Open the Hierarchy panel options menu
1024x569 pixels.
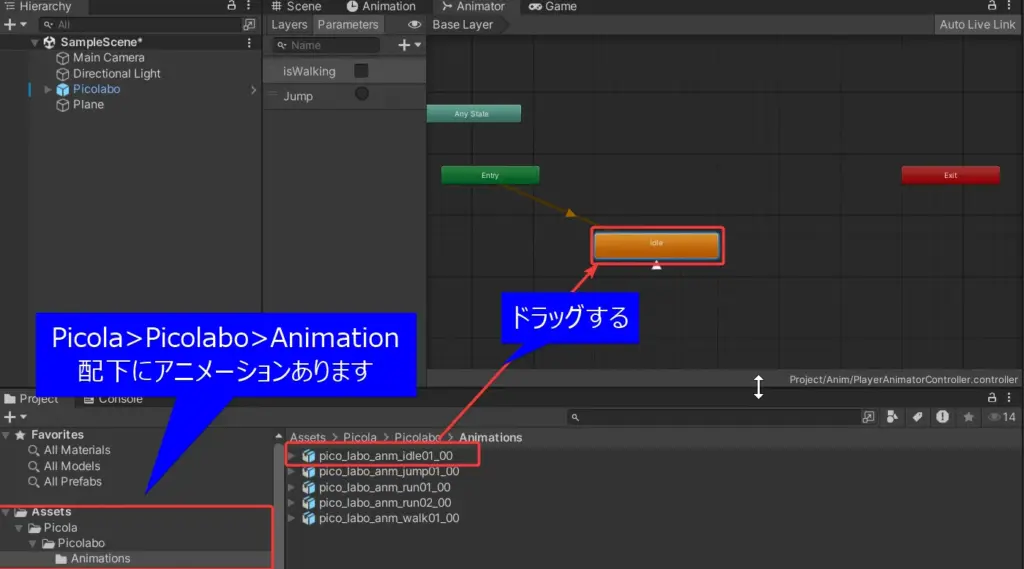(249, 5)
